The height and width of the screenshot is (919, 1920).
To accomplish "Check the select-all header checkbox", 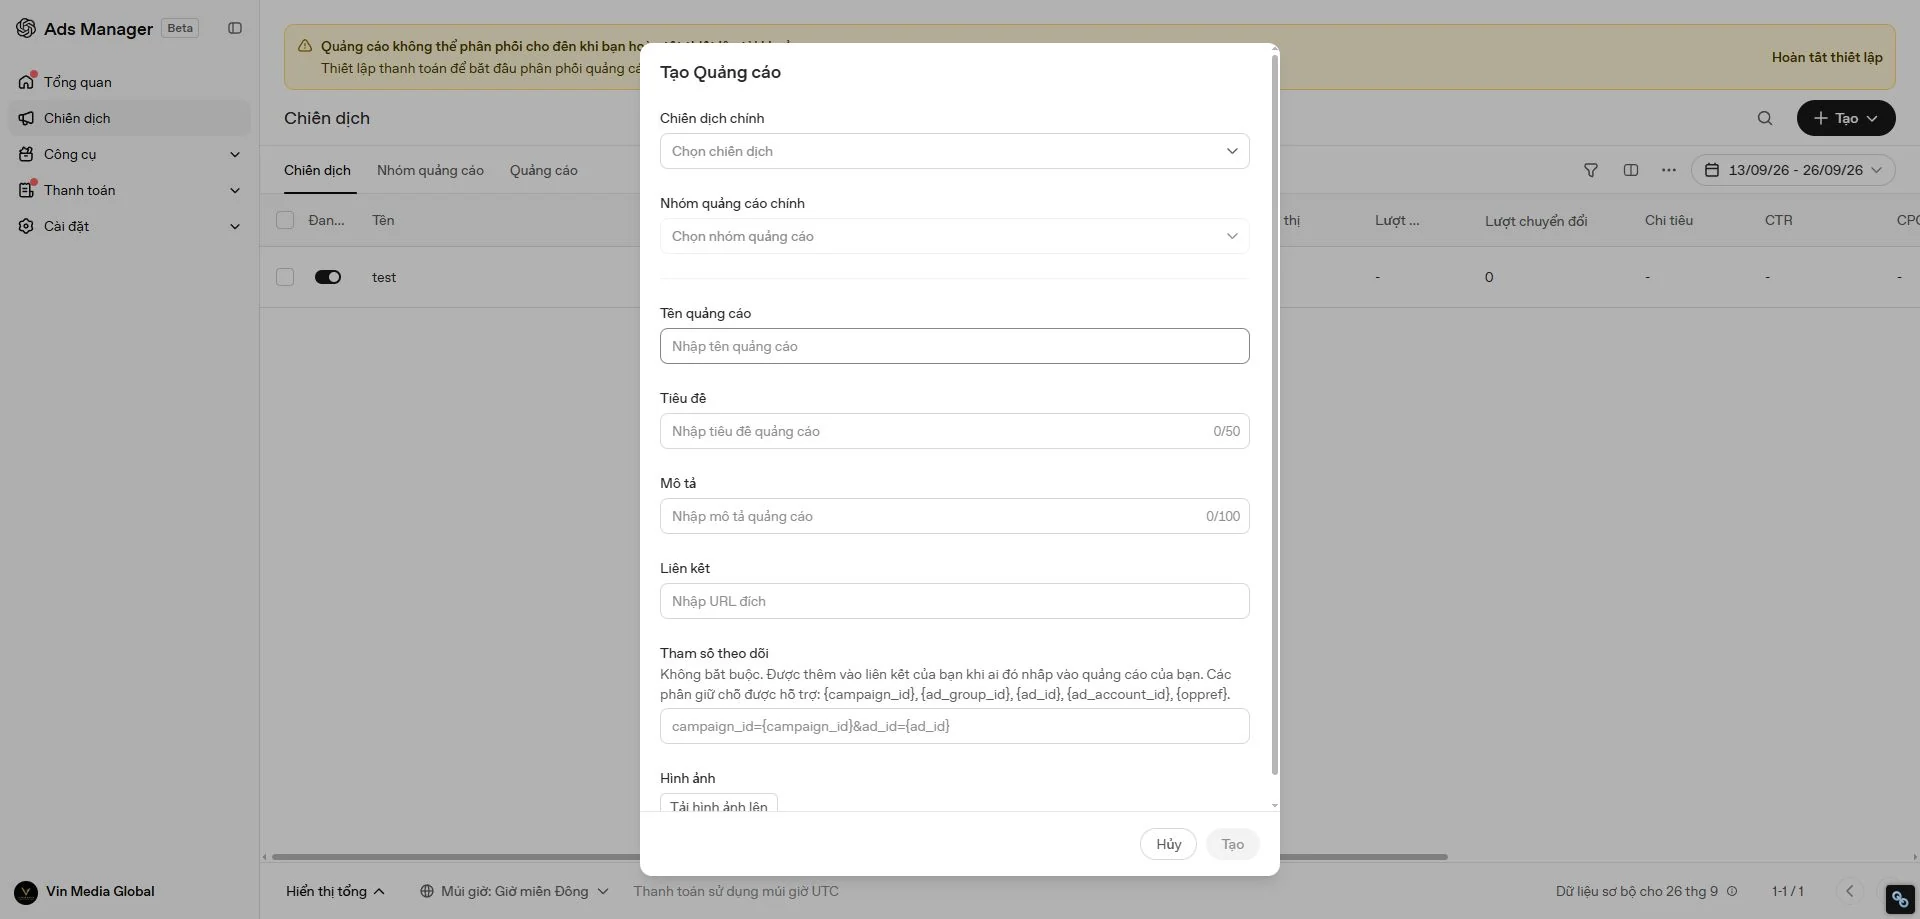I will pos(285,220).
